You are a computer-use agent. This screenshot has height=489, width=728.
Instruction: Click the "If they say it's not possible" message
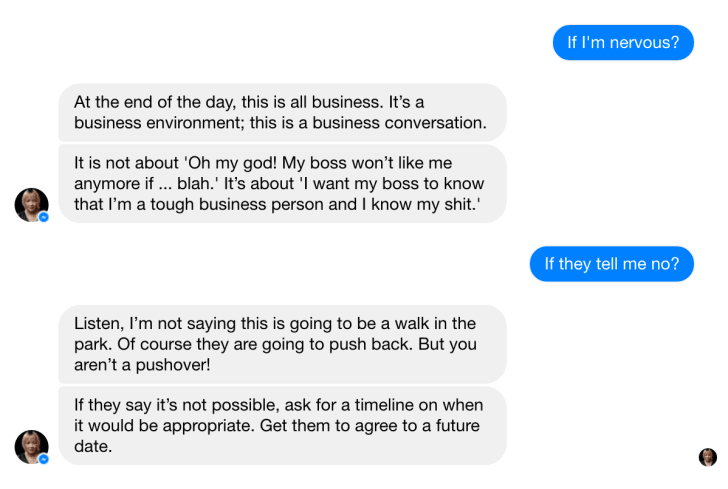282,426
